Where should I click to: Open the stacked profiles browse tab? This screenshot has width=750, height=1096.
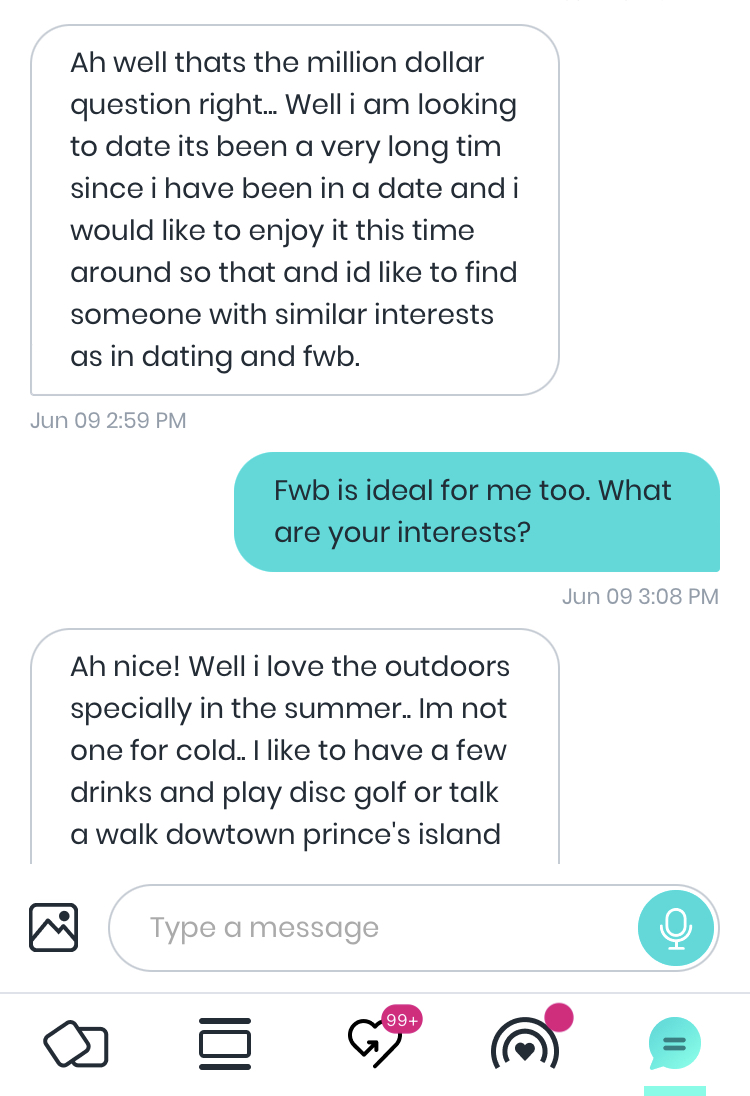pyautogui.click(x=225, y=1044)
